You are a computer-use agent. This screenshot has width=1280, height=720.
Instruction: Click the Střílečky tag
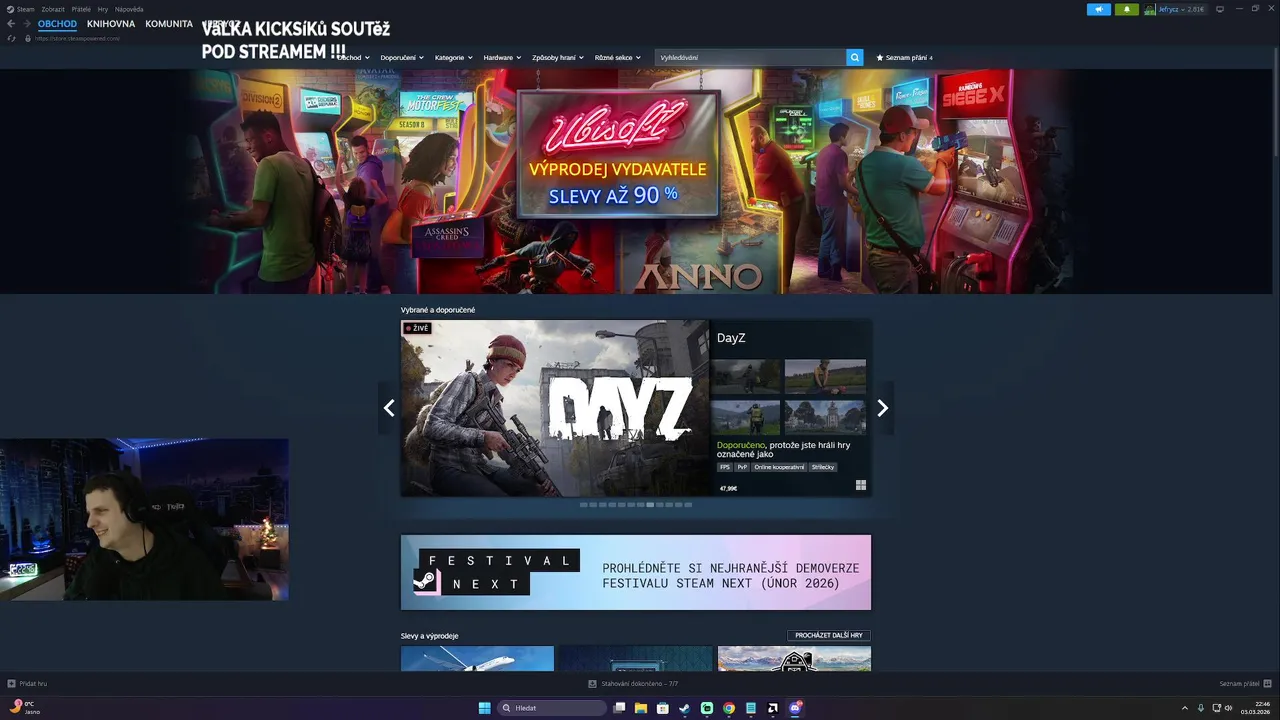pos(823,467)
